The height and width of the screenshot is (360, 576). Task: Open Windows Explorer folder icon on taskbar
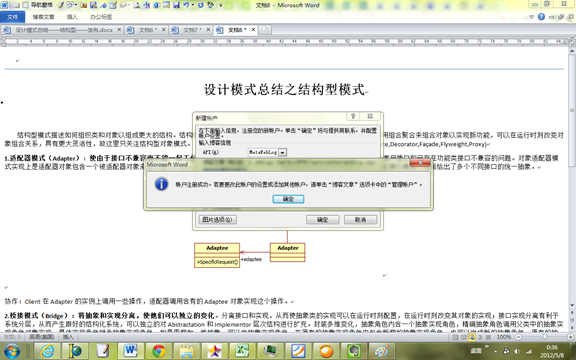point(186,351)
